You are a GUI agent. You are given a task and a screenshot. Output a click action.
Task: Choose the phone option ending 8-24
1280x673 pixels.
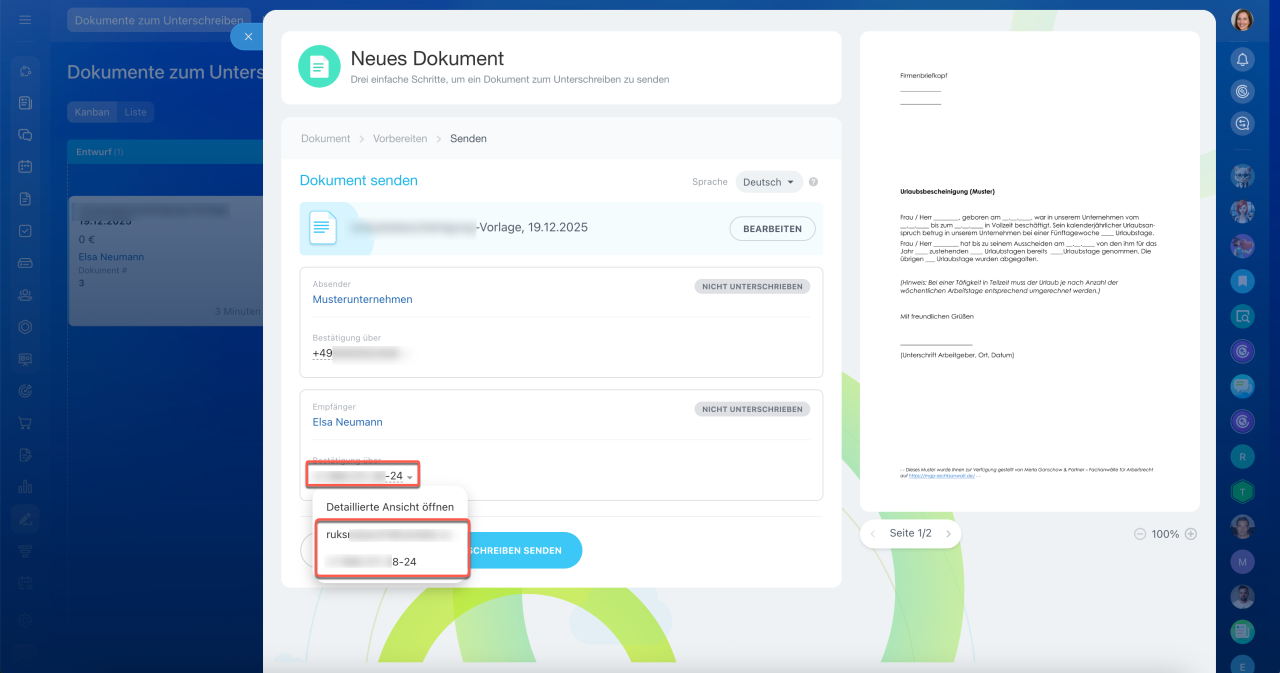(x=391, y=562)
